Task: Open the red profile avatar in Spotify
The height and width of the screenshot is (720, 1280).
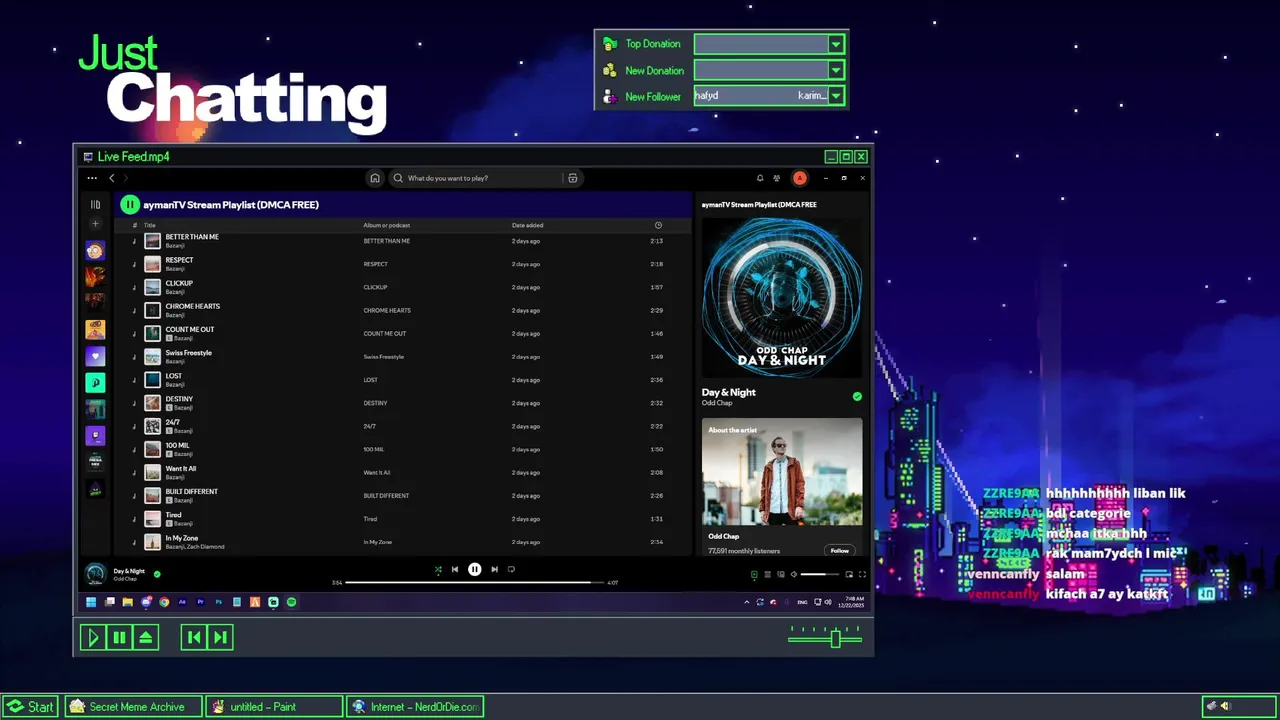Action: coord(800,178)
